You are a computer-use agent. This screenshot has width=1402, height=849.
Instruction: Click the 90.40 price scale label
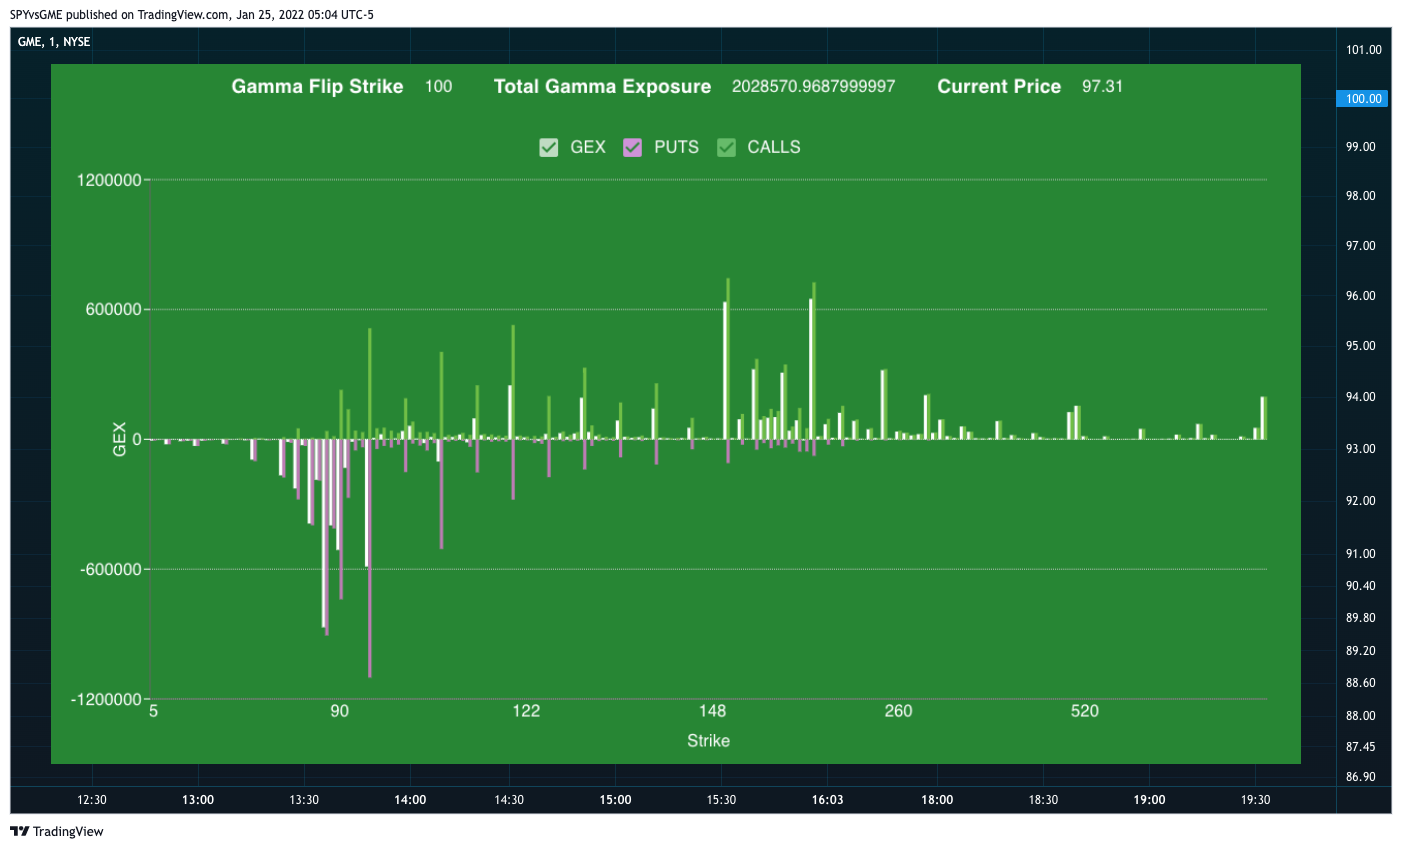1361,586
